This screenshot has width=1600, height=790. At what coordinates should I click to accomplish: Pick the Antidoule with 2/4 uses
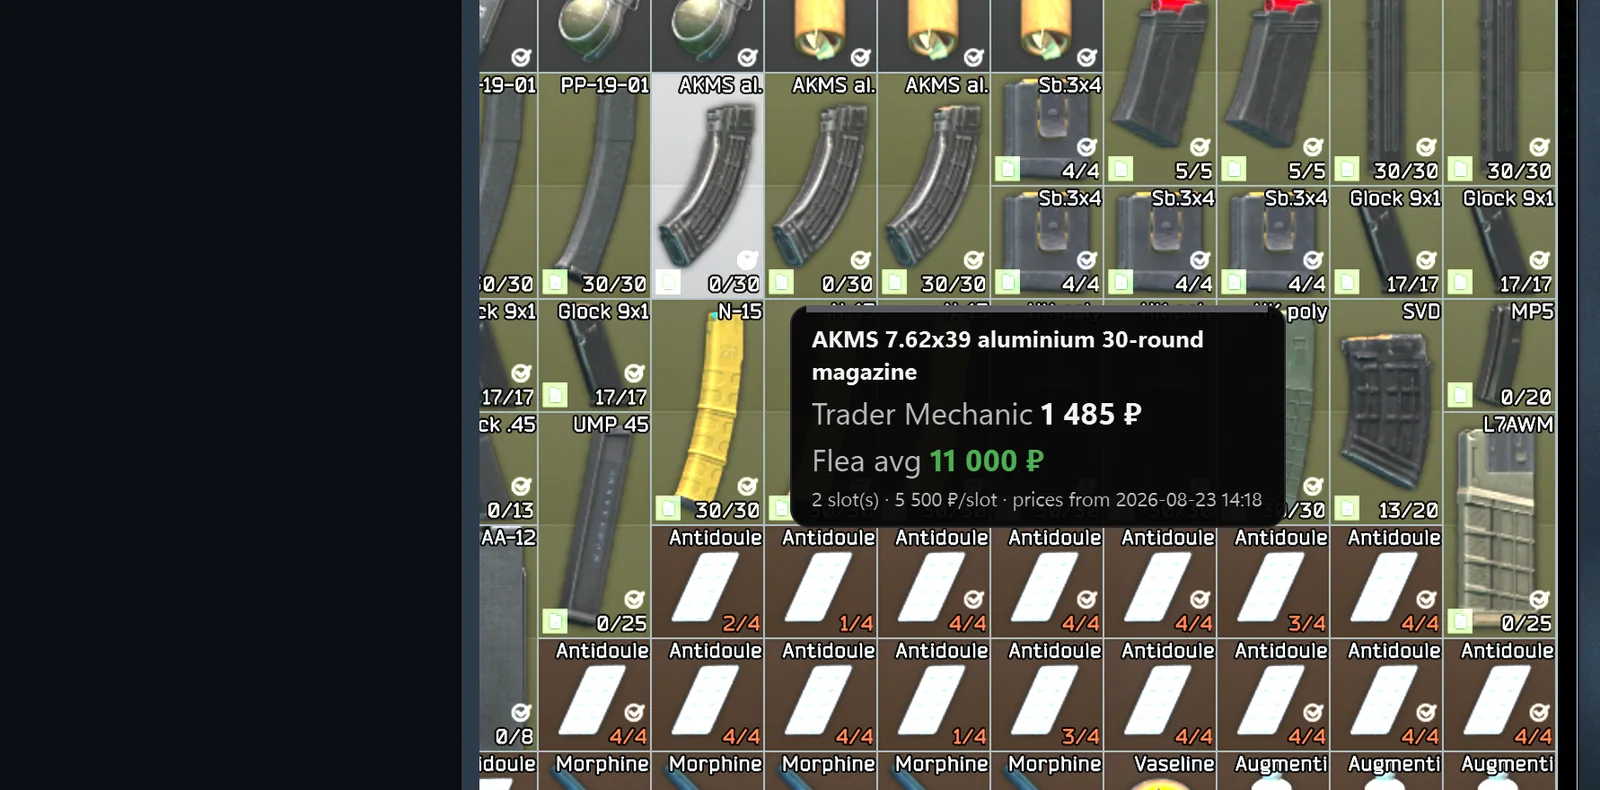pos(708,581)
